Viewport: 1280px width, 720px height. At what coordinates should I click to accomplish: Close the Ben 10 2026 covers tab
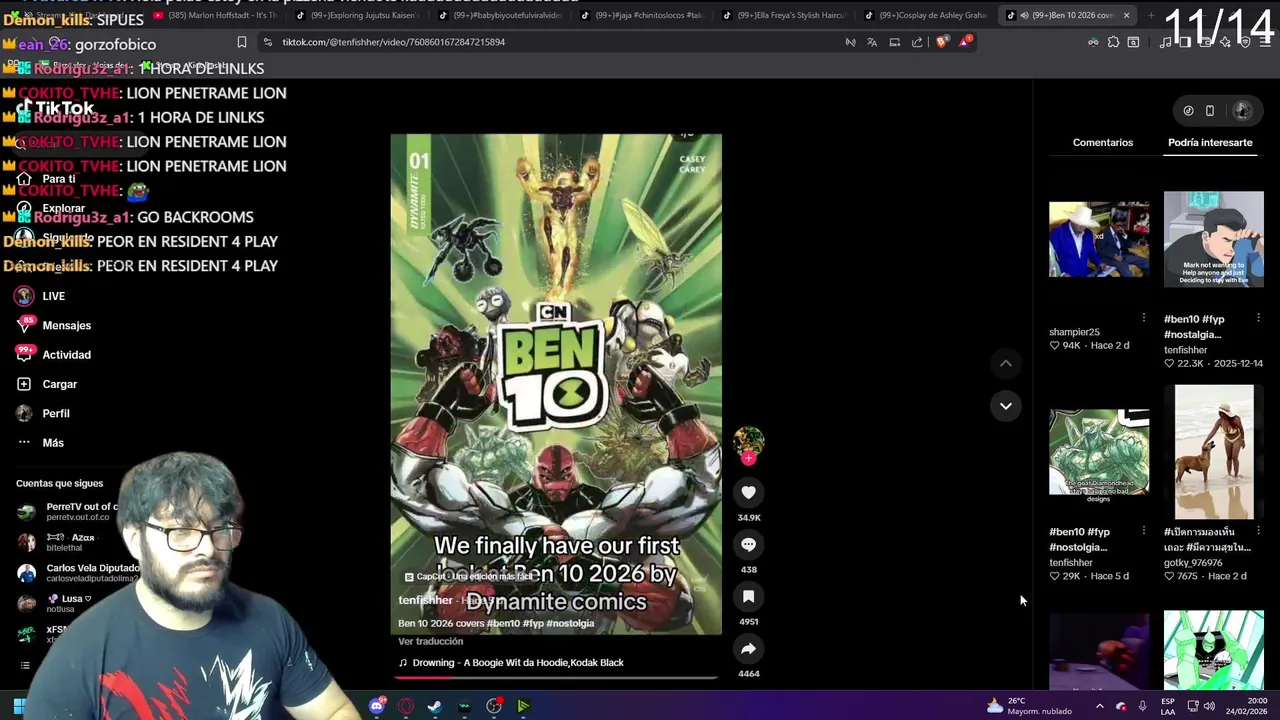pyautogui.click(x=1126, y=15)
